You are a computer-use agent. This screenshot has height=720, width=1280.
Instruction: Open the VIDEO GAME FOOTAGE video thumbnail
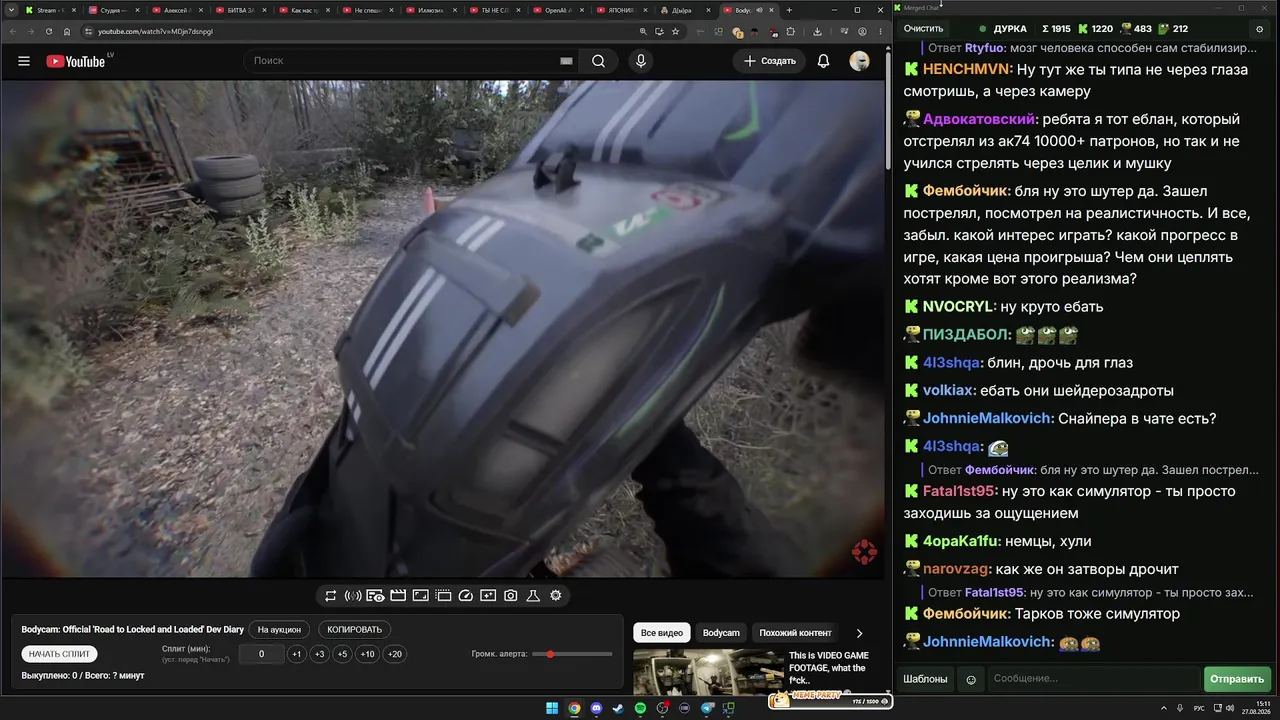pos(708,671)
